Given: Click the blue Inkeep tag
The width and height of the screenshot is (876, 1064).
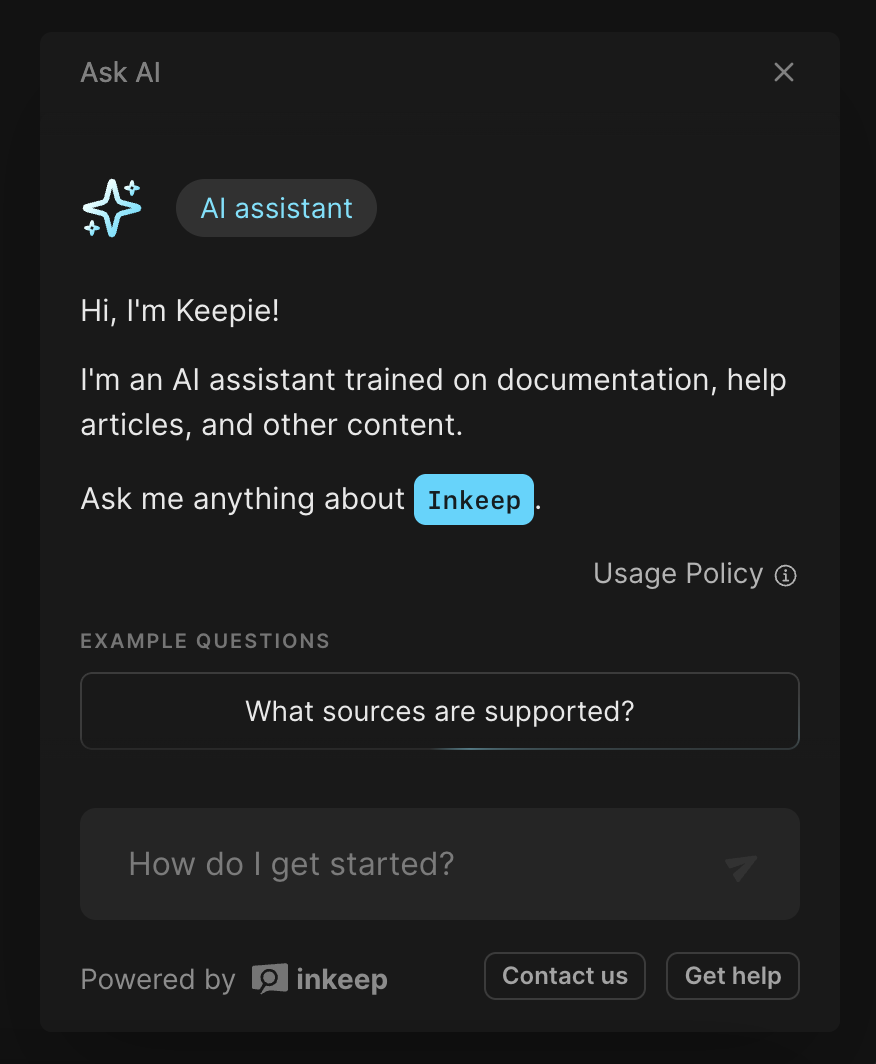Looking at the screenshot, I should (x=474, y=500).
